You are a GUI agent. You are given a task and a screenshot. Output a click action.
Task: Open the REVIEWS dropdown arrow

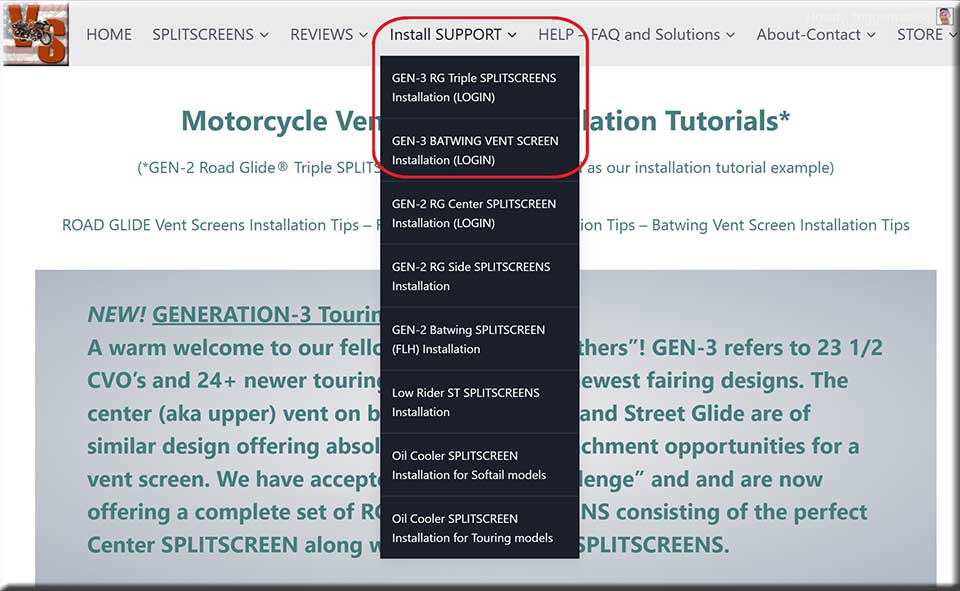[361, 35]
